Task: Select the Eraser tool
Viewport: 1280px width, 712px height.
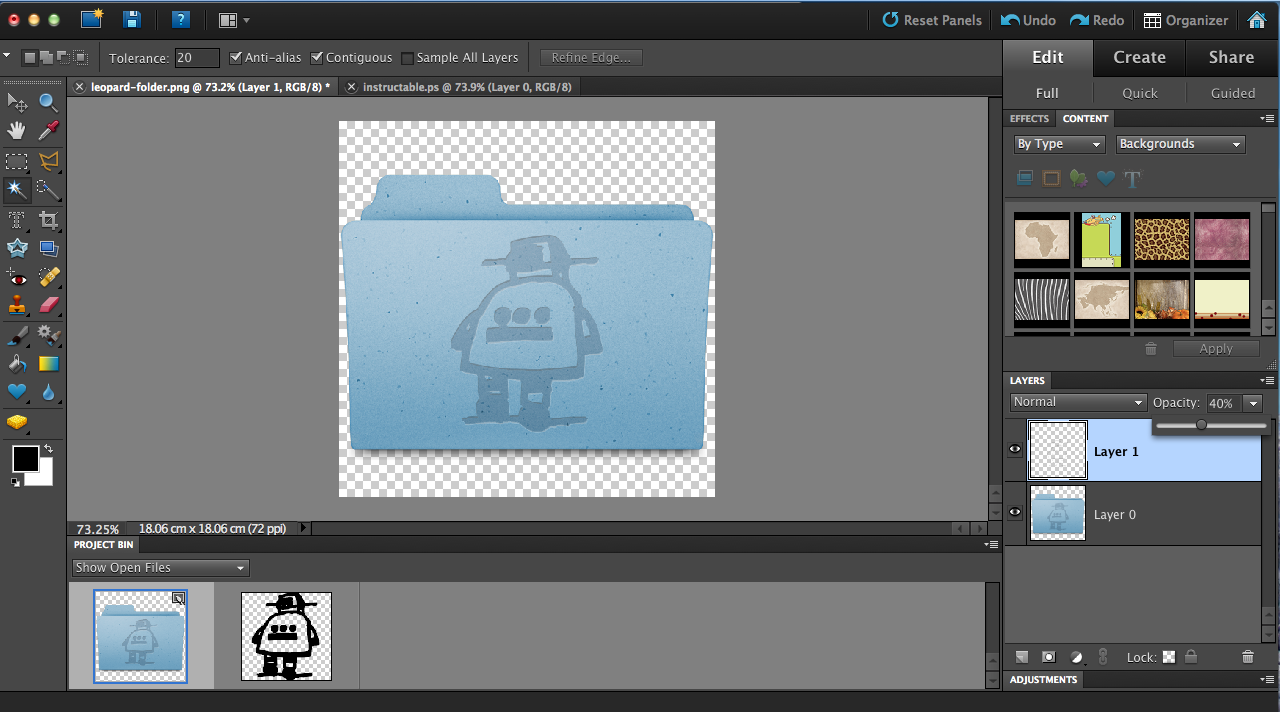Action: coord(48,305)
